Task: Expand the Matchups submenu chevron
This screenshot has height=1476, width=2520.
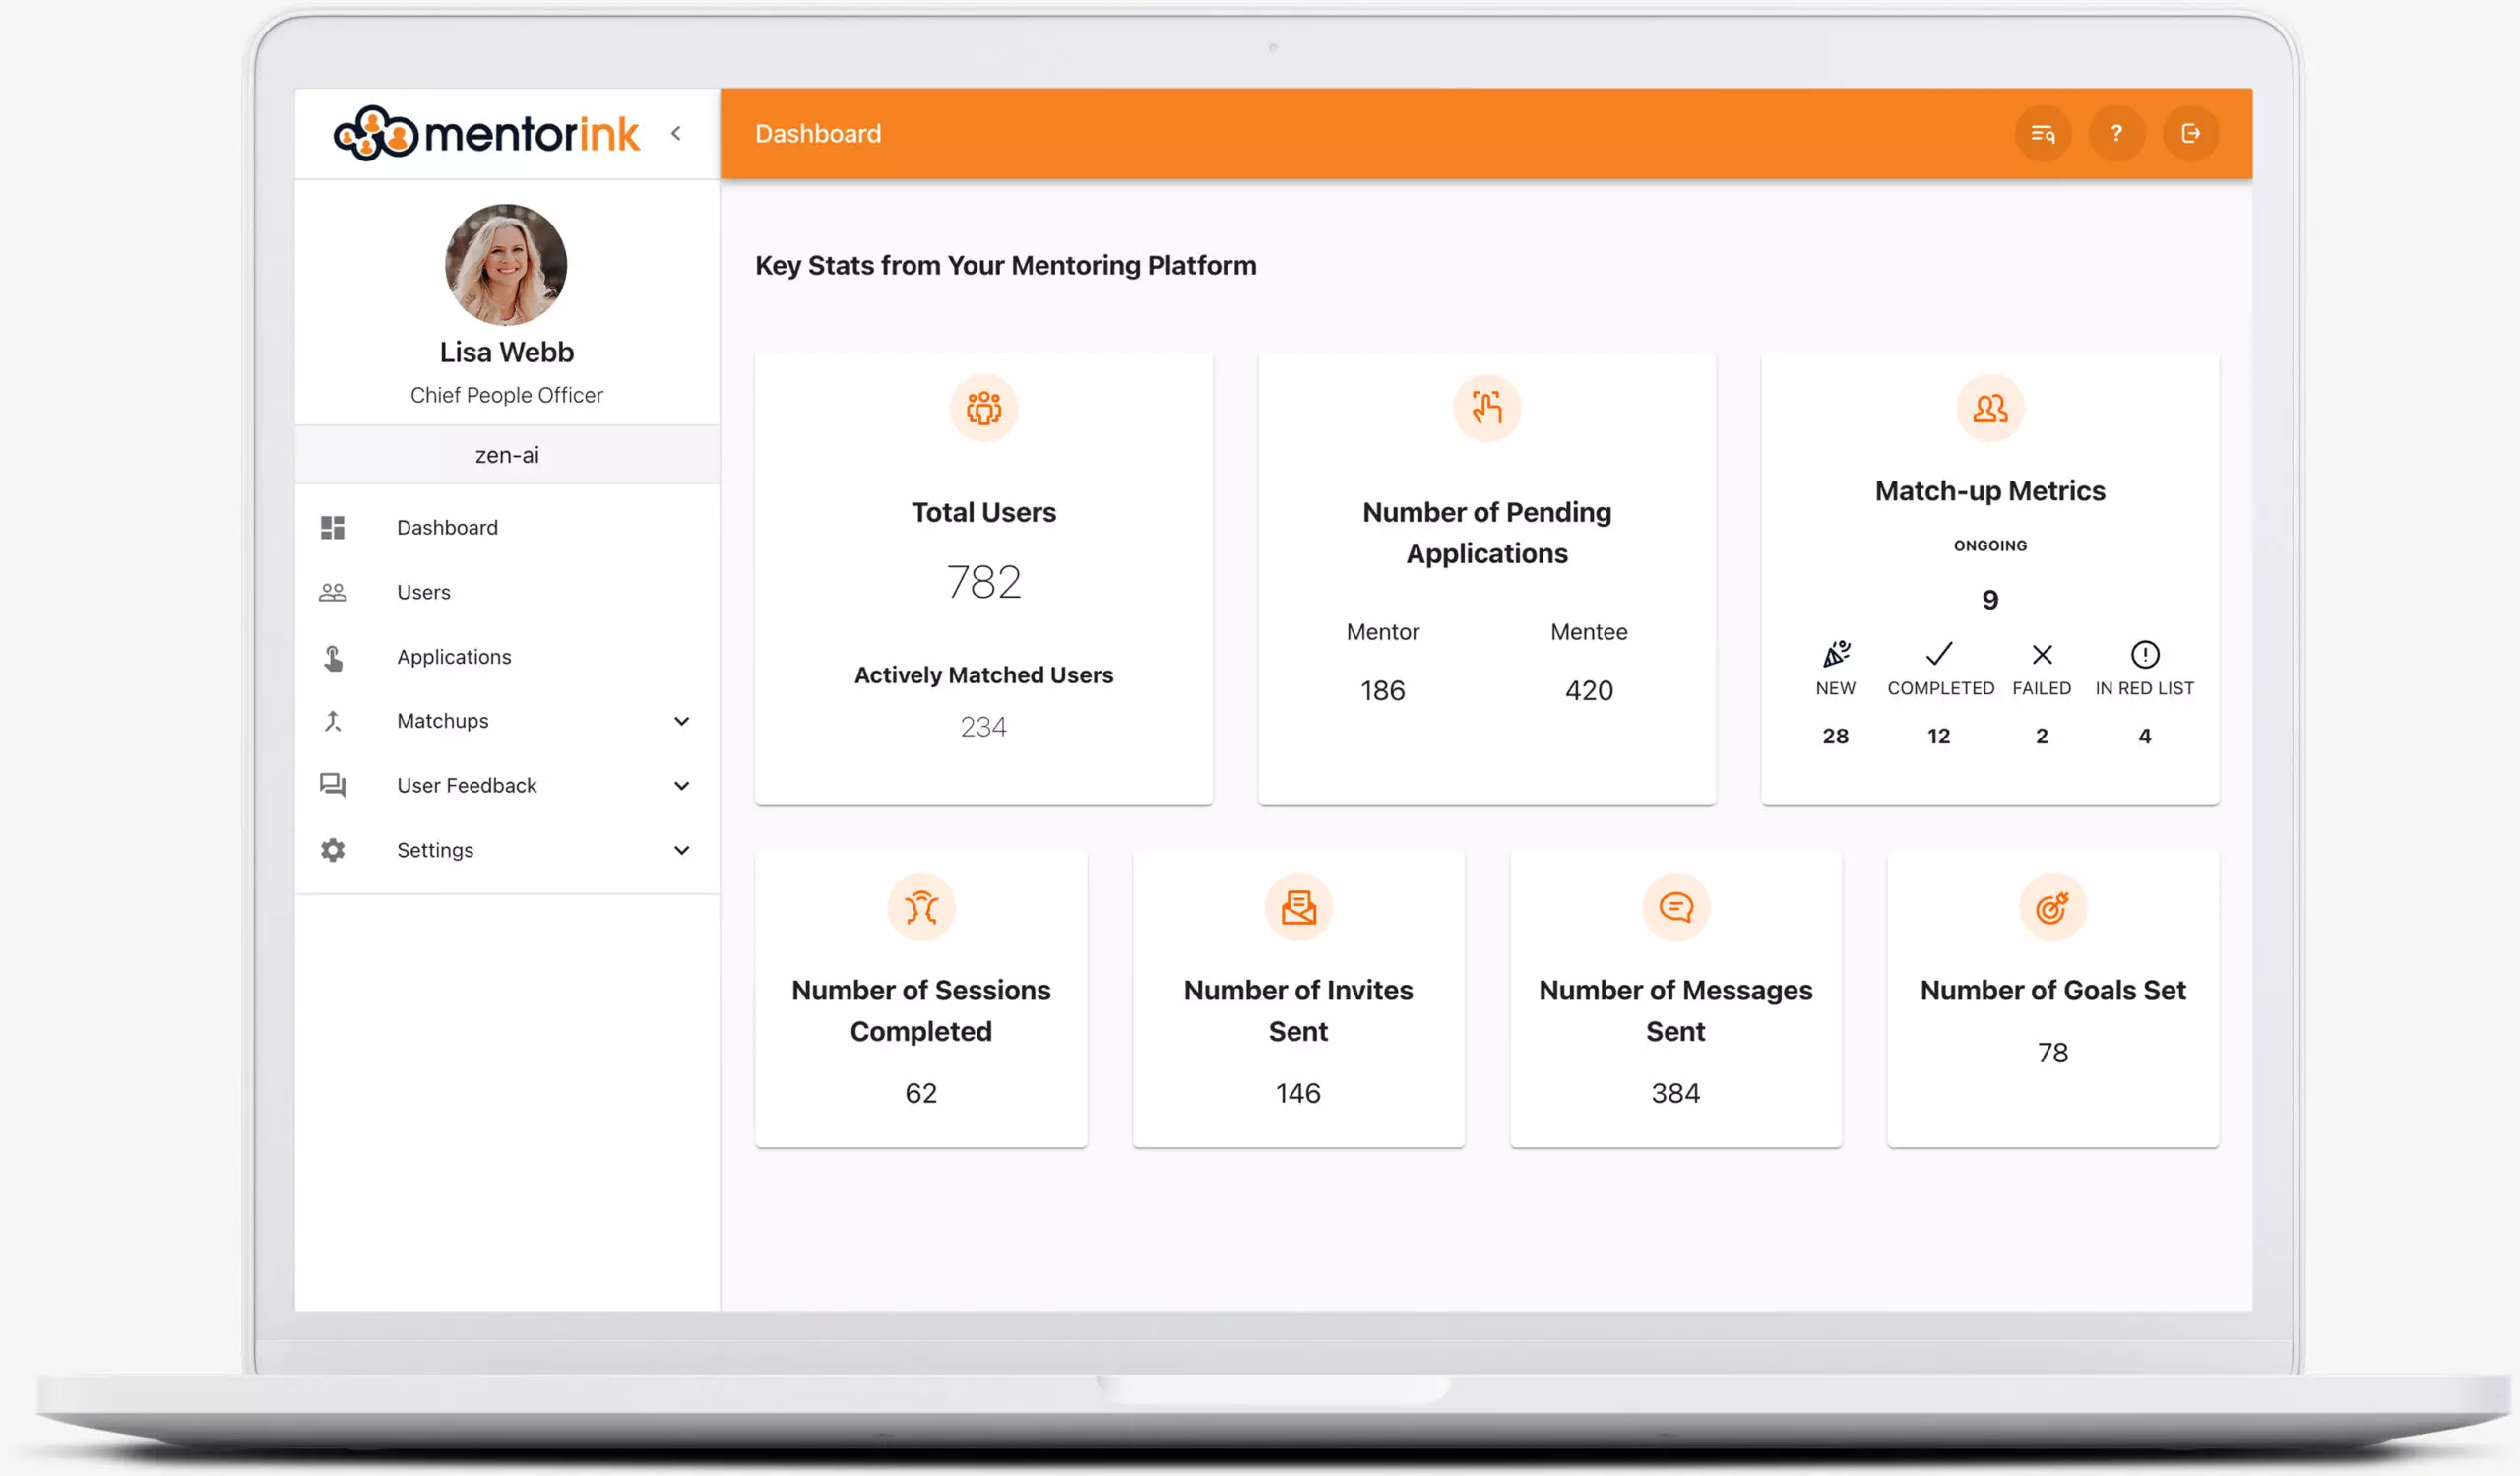Action: pos(681,721)
